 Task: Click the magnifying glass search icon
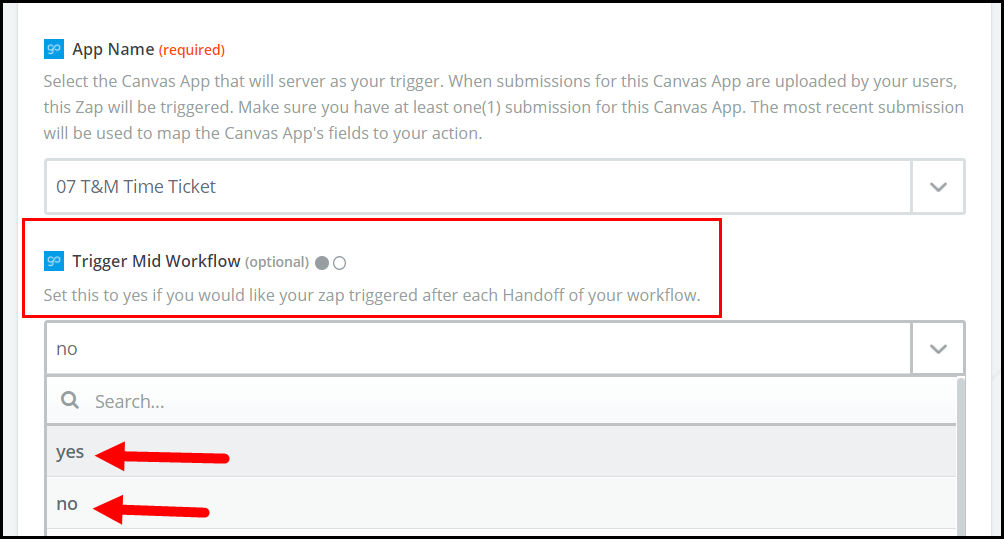pos(70,401)
